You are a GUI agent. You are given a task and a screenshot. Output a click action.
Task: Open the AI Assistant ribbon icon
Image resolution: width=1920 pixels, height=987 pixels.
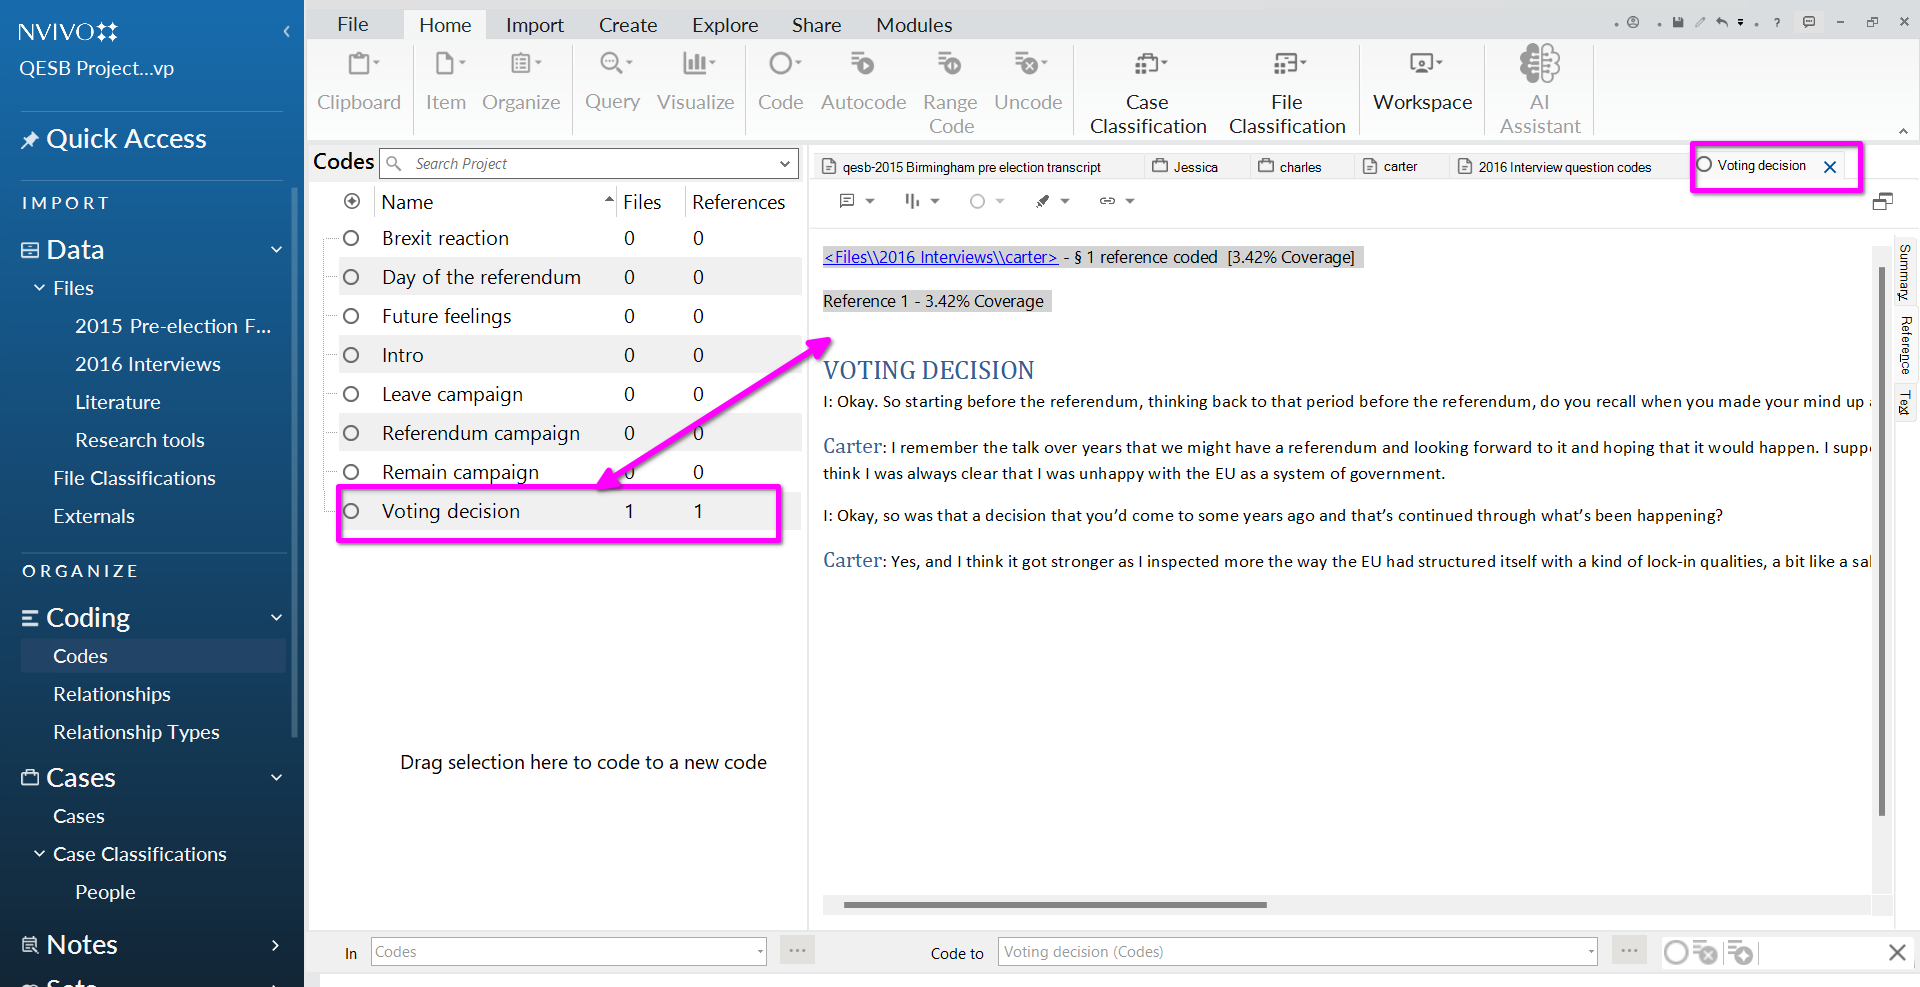click(x=1539, y=64)
